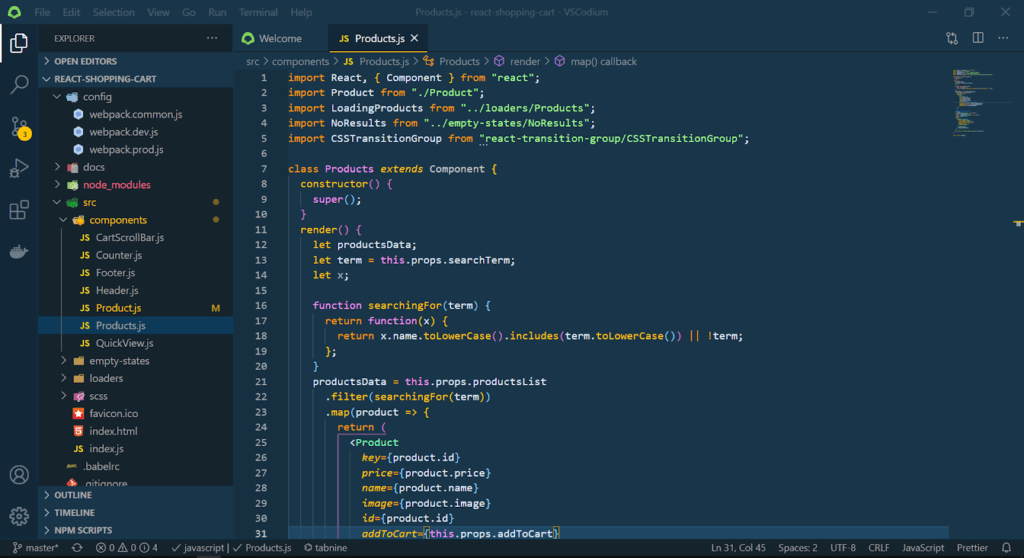Open Source Control view with badge
This screenshot has width=1024, height=558.
(x=19, y=127)
